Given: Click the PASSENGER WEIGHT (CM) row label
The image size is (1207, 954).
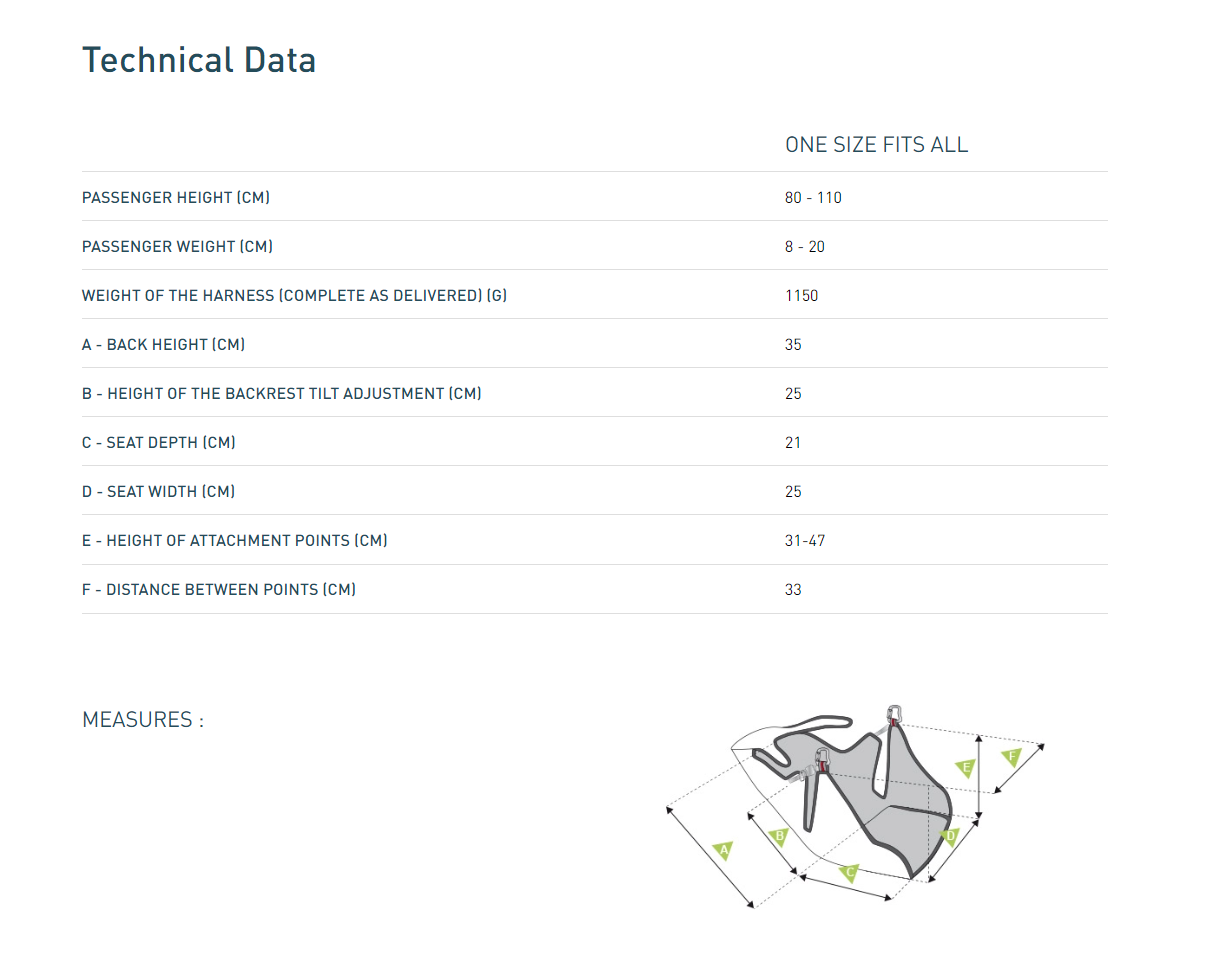Looking at the screenshot, I should pos(177,247).
